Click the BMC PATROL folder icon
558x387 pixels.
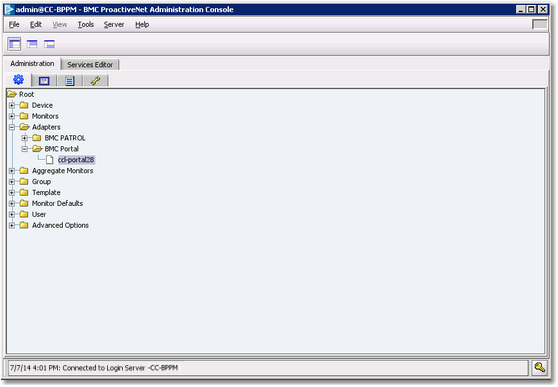(37, 138)
